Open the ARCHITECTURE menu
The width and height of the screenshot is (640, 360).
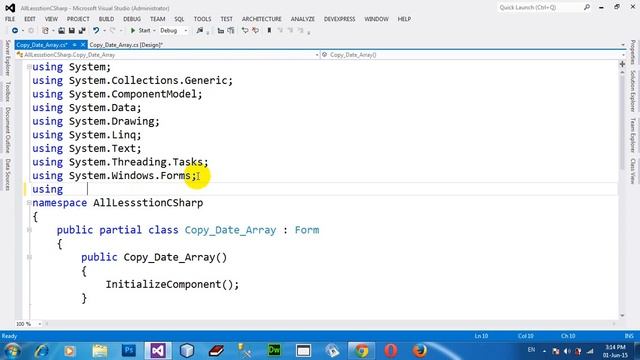coord(262,19)
